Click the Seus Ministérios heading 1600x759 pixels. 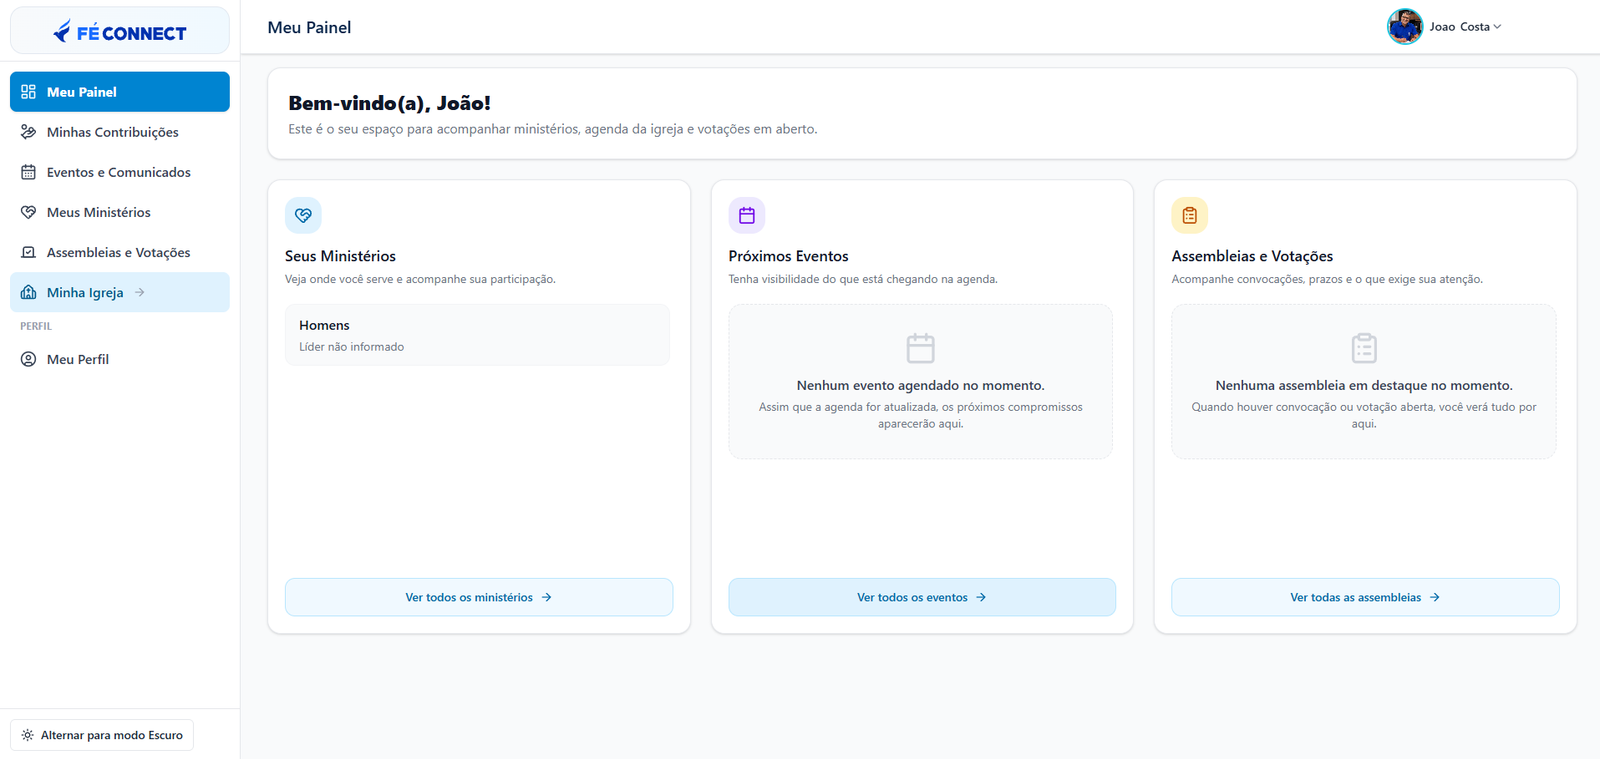[x=340, y=256]
